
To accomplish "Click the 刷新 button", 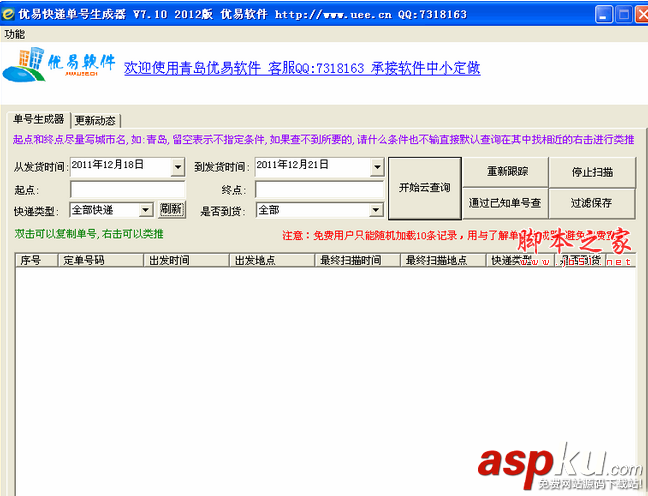I will 172,210.
